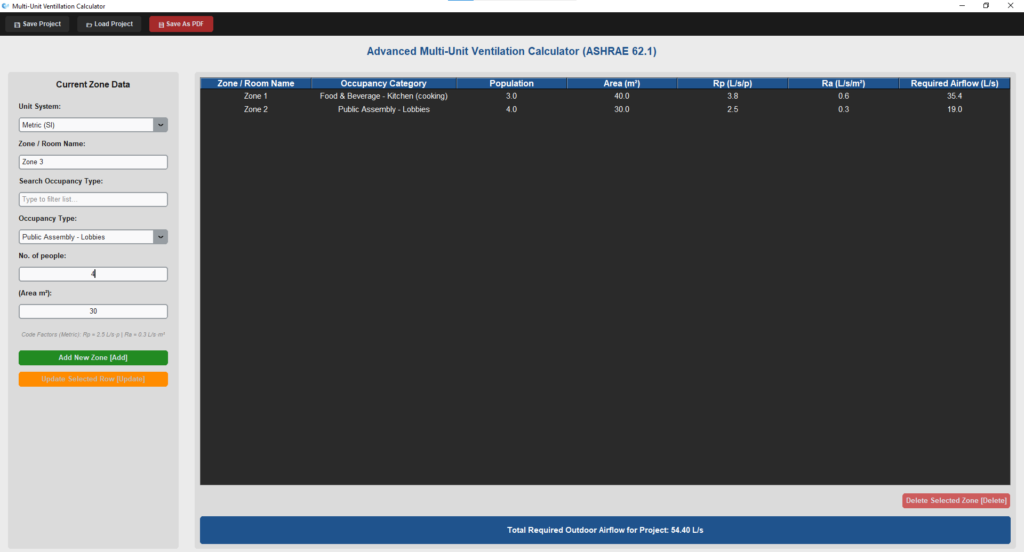Open the Unit System dropdown arrow
The height and width of the screenshot is (552, 1024).
click(x=161, y=125)
